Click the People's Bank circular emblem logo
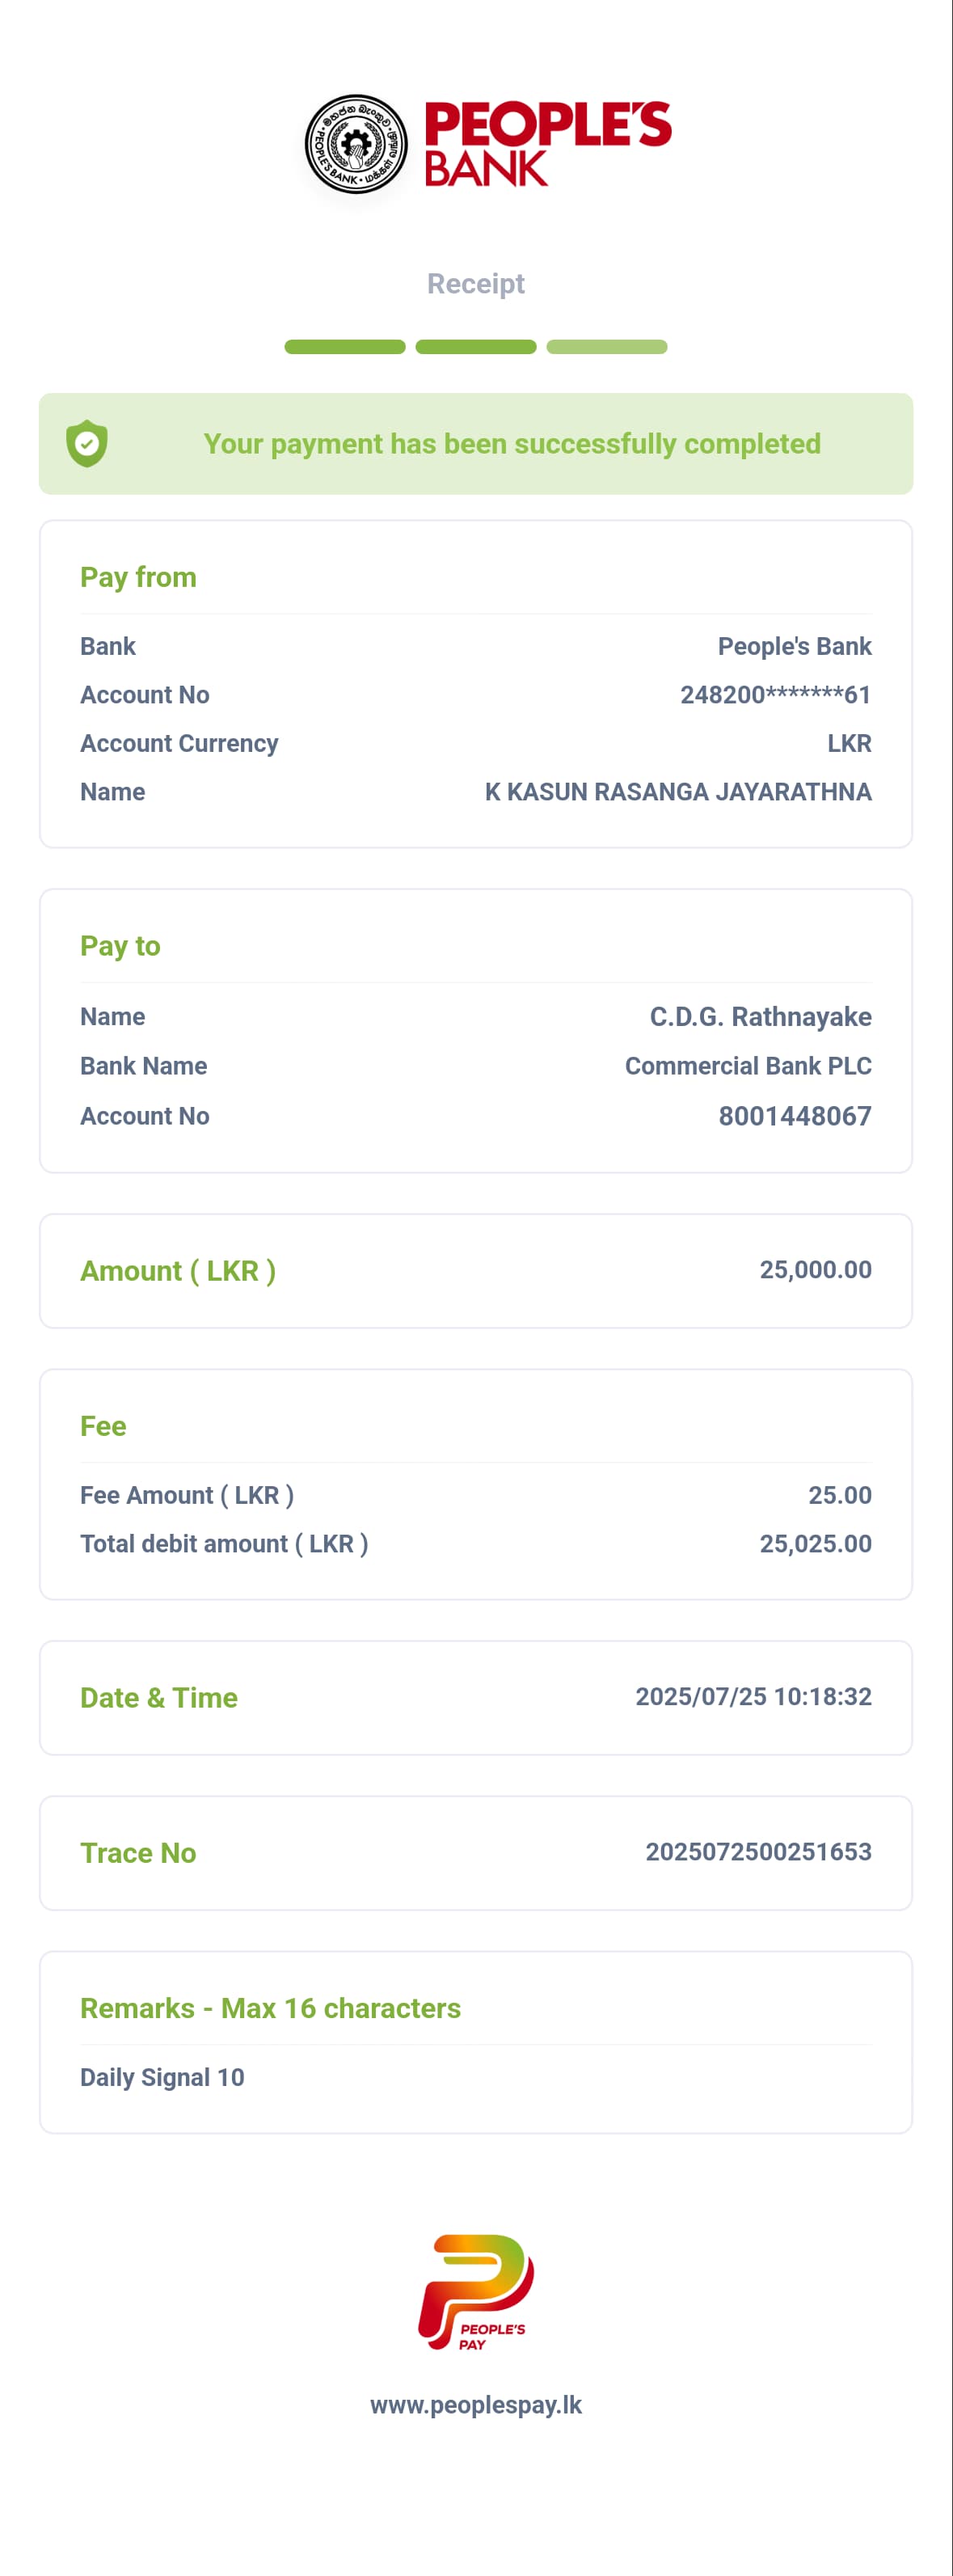The width and height of the screenshot is (953, 2576). (356, 144)
